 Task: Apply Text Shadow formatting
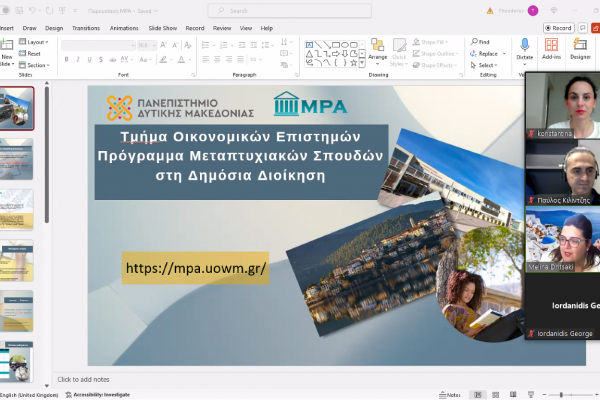click(x=101, y=59)
